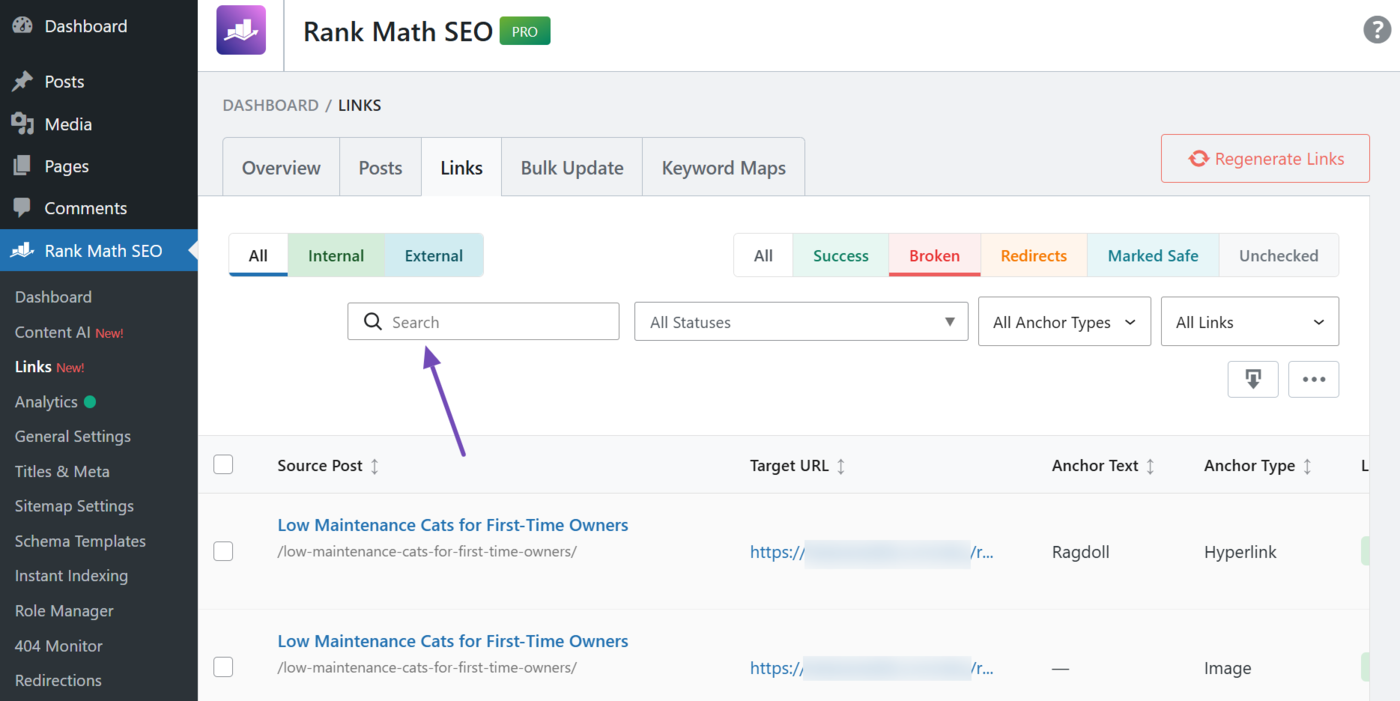Open the All Links dropdown filter
The height and width of the screenshot is (701, 1400).
(1249, 321)
